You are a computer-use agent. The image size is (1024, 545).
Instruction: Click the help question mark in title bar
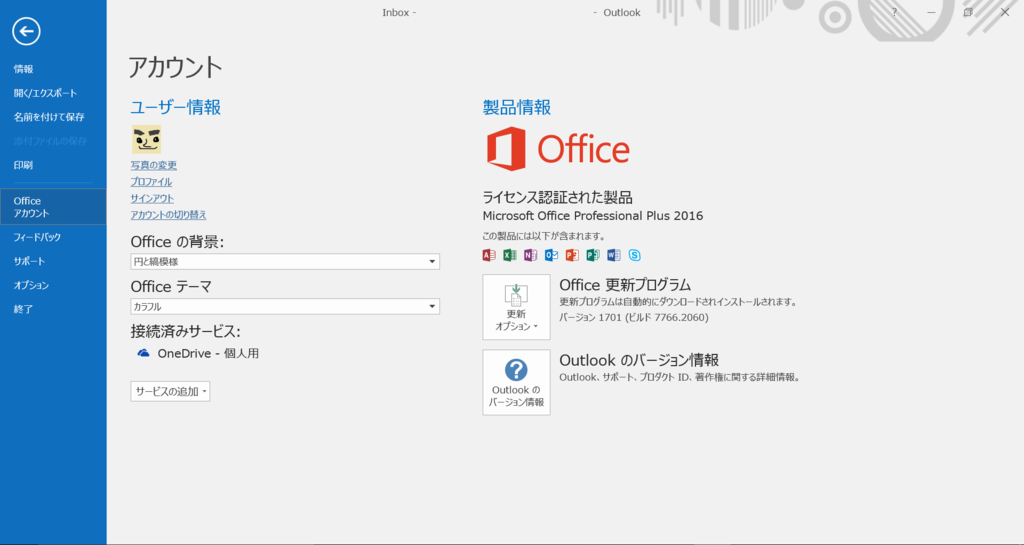895,12
